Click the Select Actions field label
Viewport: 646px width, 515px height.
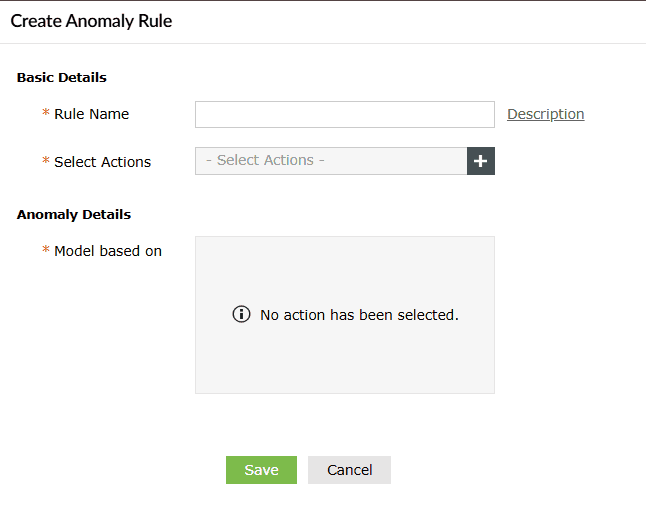click(102, 161)
